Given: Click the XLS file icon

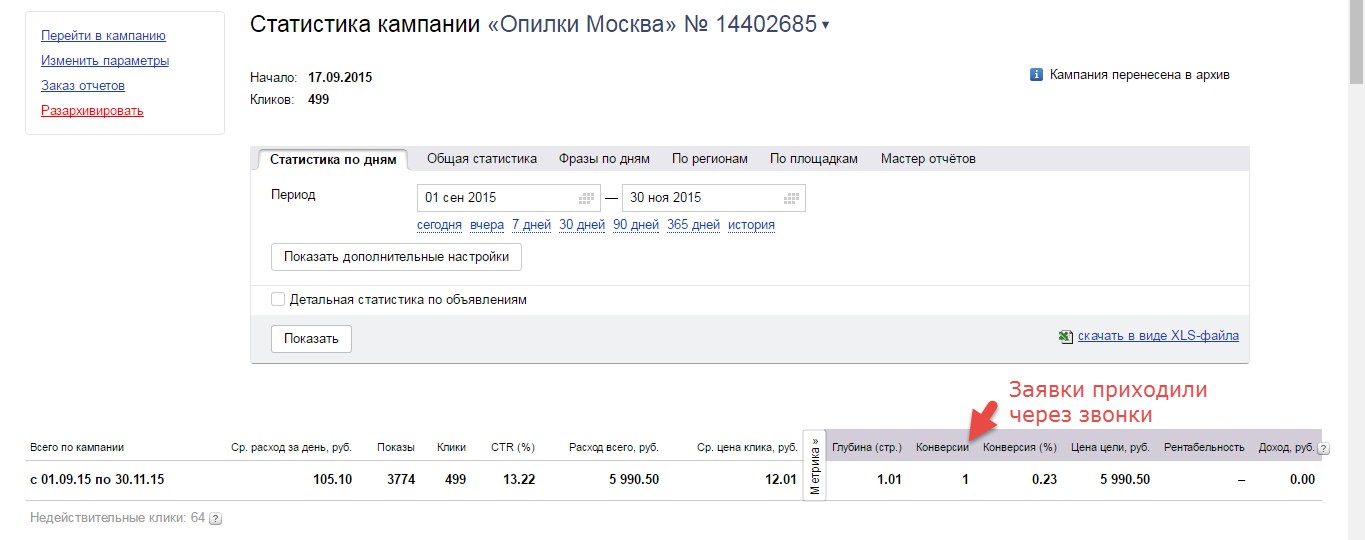Looking at the screenshot, I should point(1066,337).
